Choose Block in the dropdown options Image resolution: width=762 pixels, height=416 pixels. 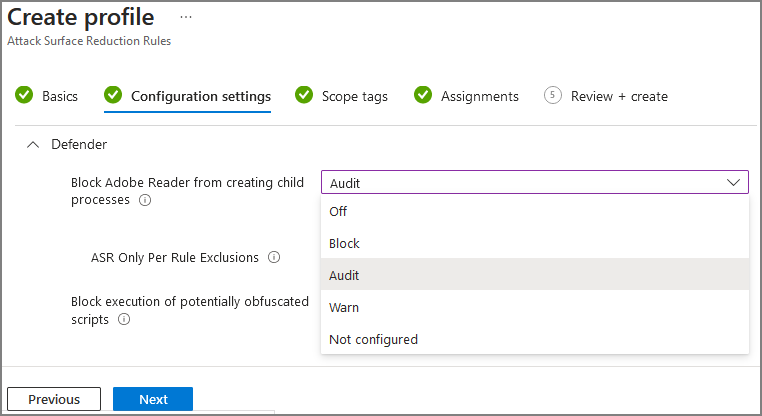tap(344, 243)
